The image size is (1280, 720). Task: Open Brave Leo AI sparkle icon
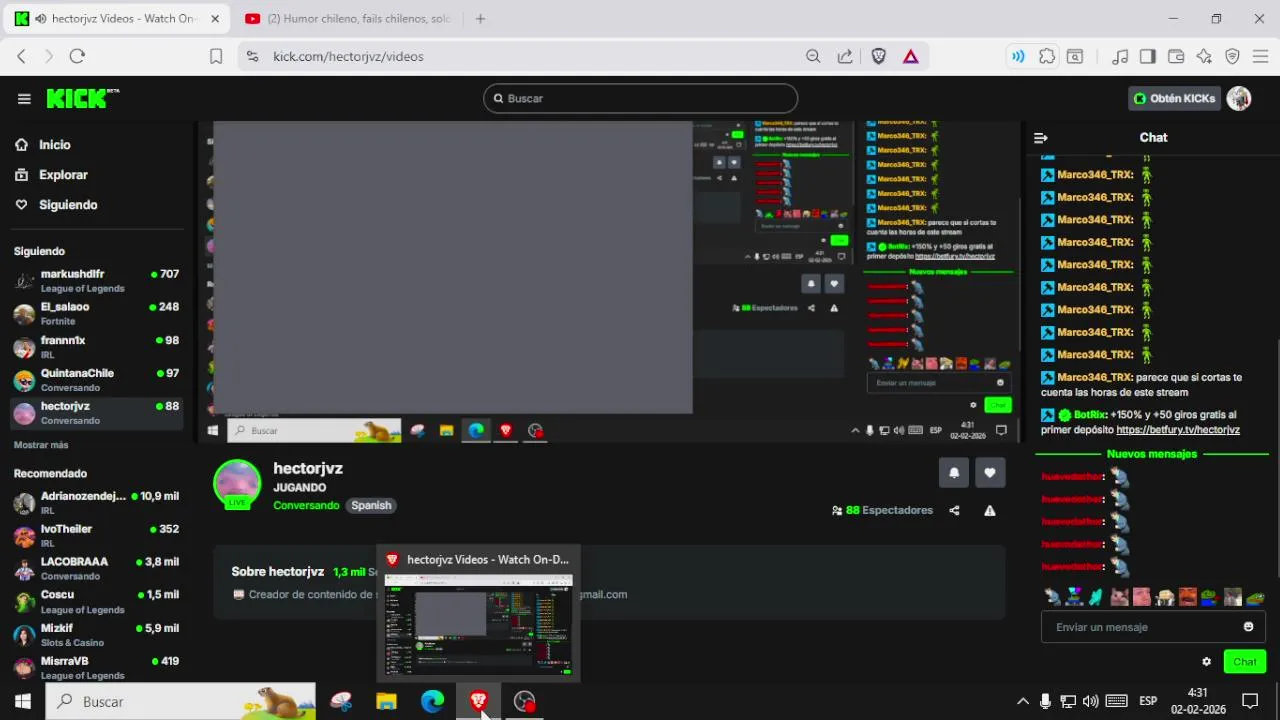(x=1204, y=57)
